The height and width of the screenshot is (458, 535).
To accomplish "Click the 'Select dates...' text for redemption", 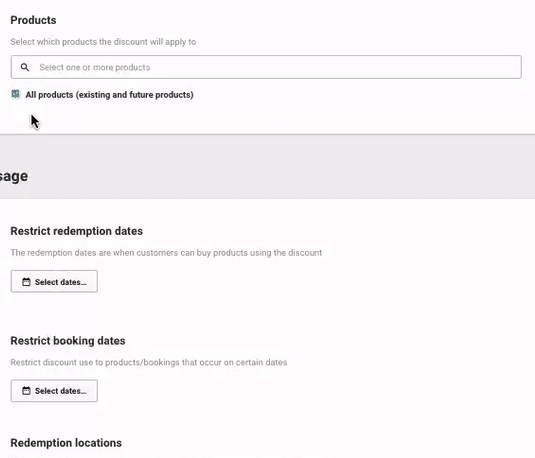I will (x=61, y=282).
